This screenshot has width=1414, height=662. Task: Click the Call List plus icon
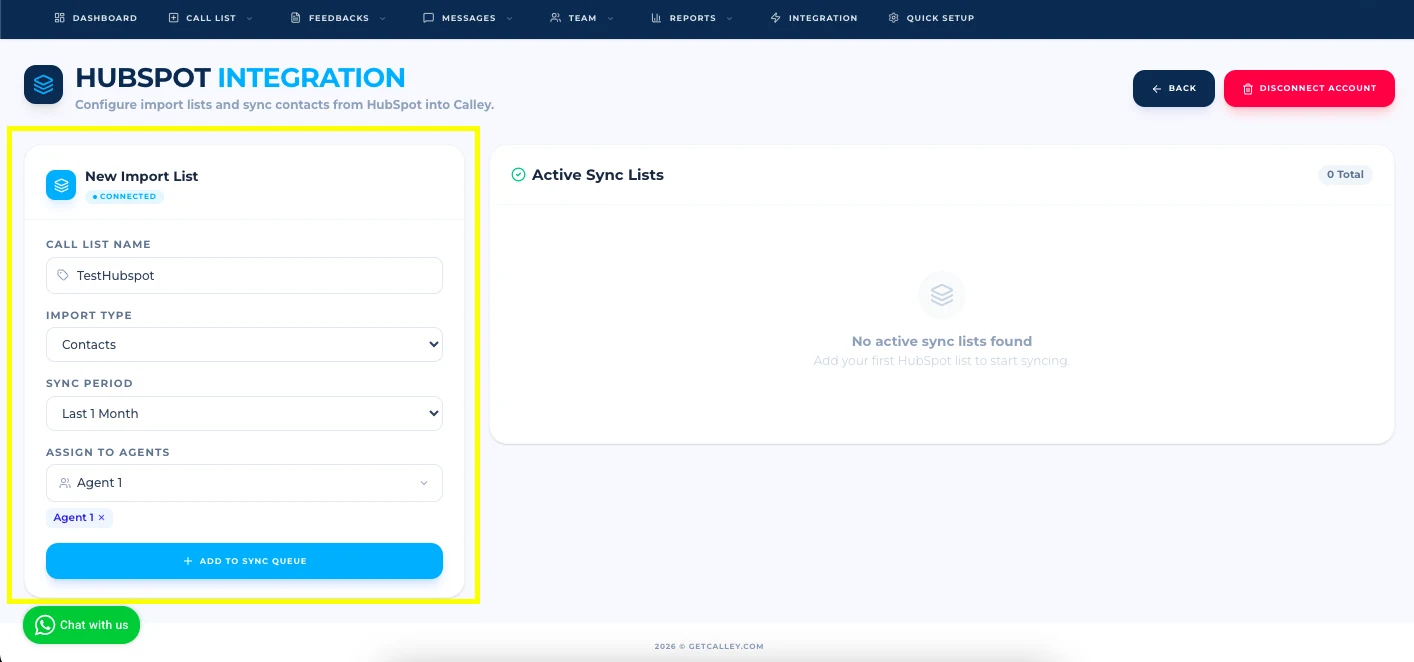pyautogui.click(x=173, y=18)
